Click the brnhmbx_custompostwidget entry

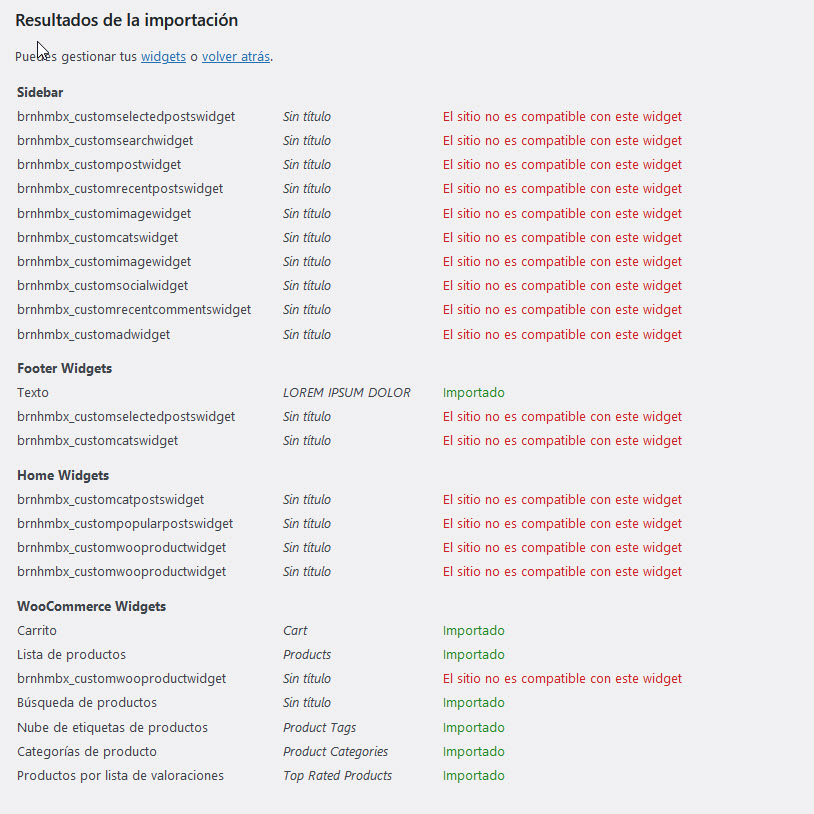coord(99,165)
